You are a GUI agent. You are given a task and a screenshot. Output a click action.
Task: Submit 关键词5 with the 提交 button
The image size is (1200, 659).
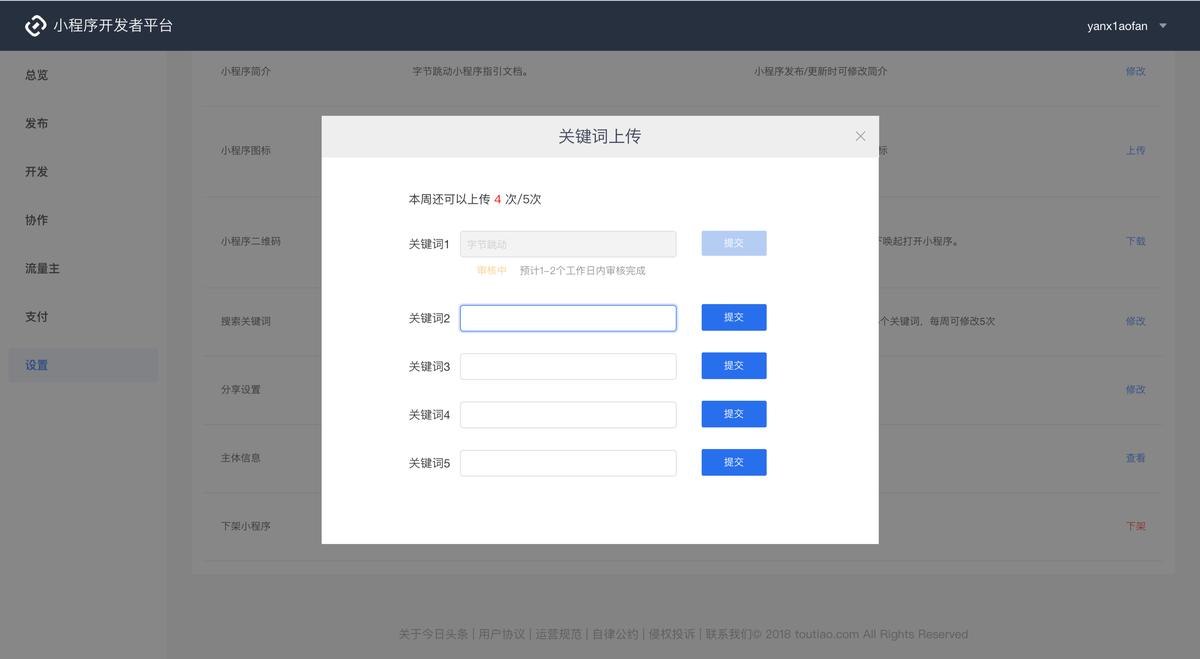coord(734,462)
